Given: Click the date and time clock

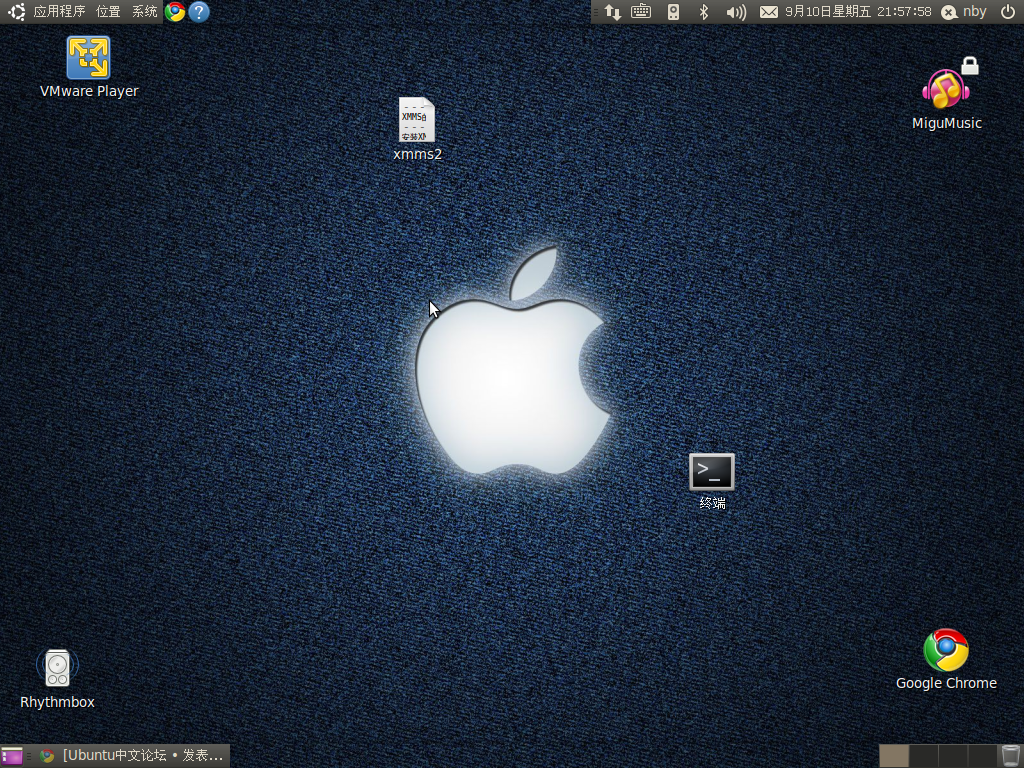Looking at the screenshot, I should (858, 12).
